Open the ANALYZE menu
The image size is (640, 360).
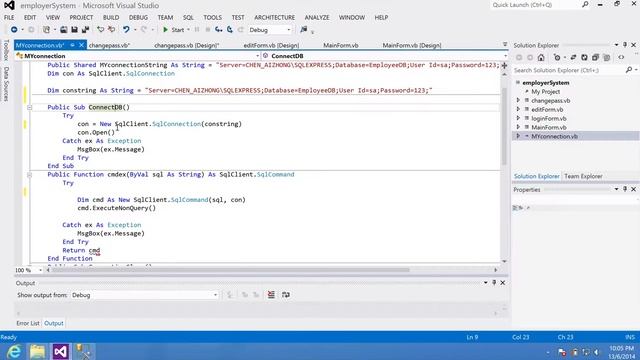317,18
